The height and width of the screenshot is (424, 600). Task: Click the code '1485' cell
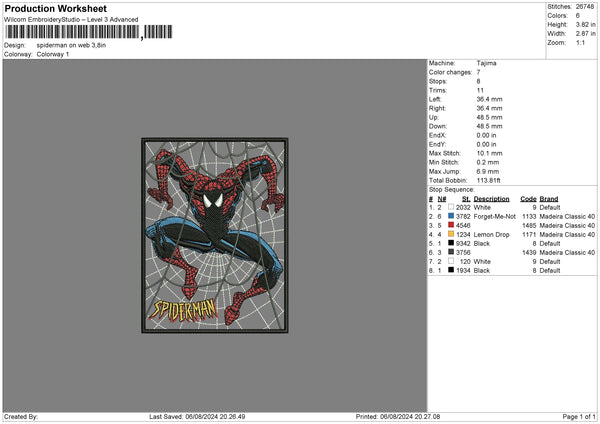click(529, 225)
